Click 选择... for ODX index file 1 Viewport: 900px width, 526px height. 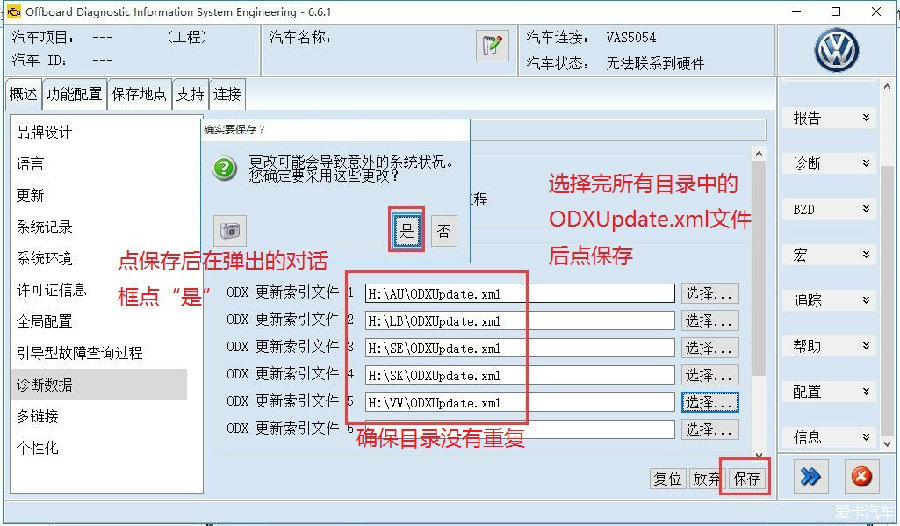(709, 293)
